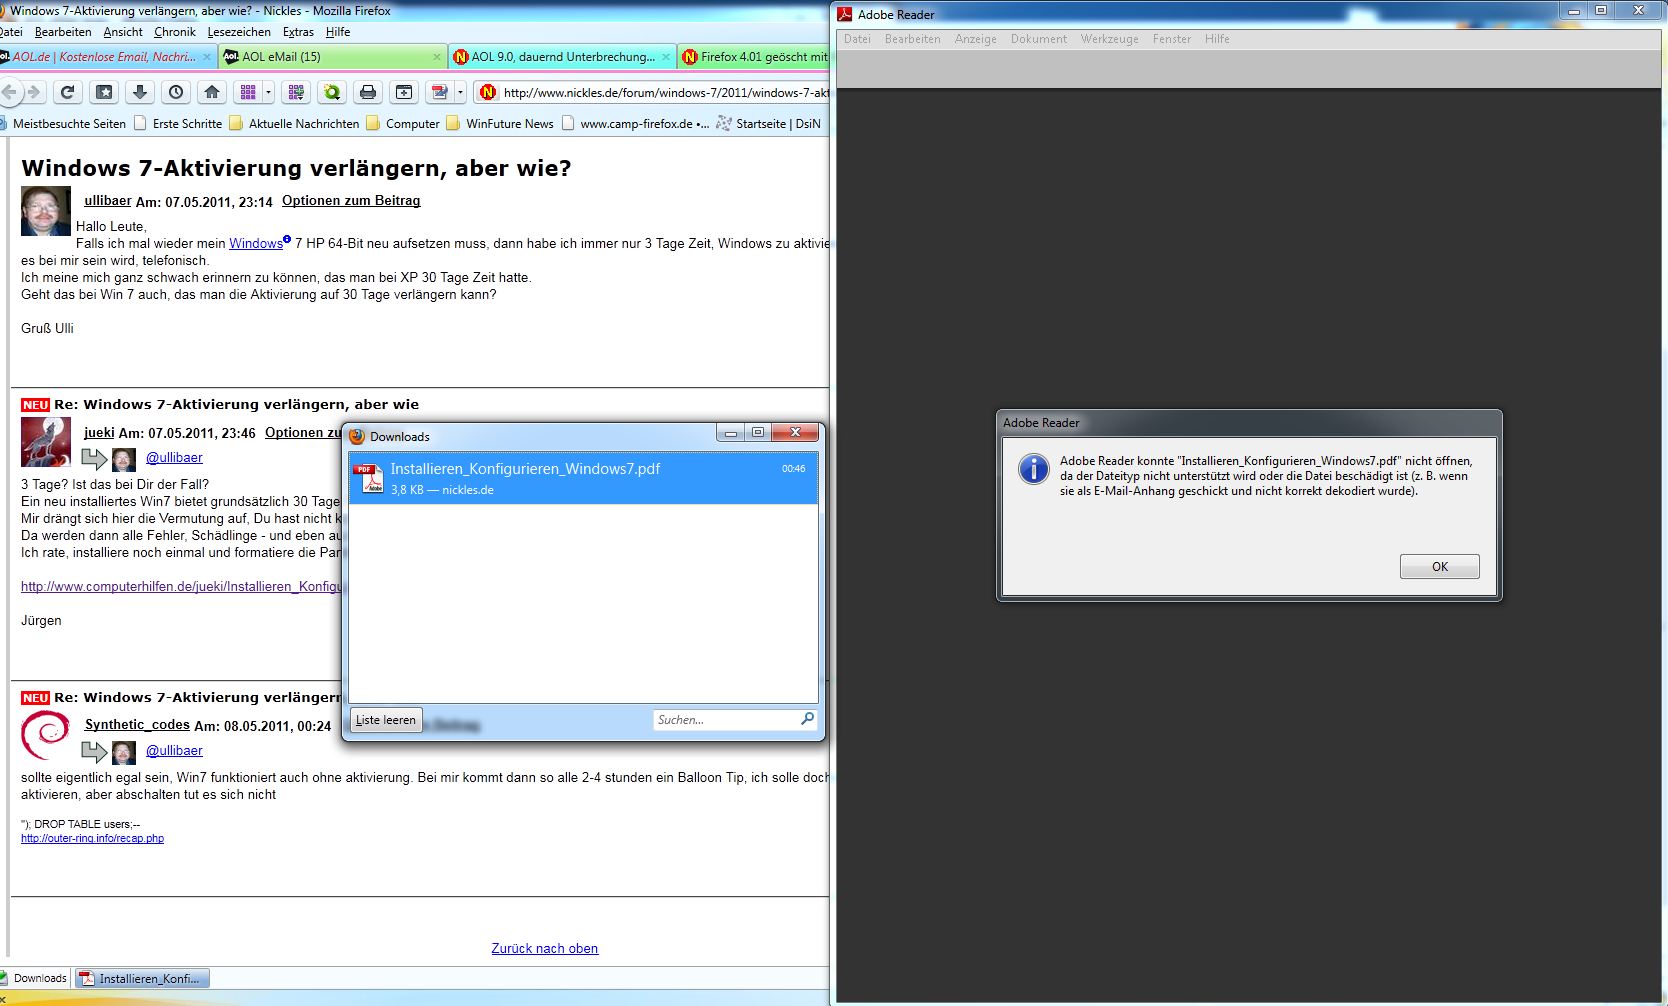The image size is (1668, 1006).
Task: Click the purple grid with green arrow icon
Action: coord(296,92)
